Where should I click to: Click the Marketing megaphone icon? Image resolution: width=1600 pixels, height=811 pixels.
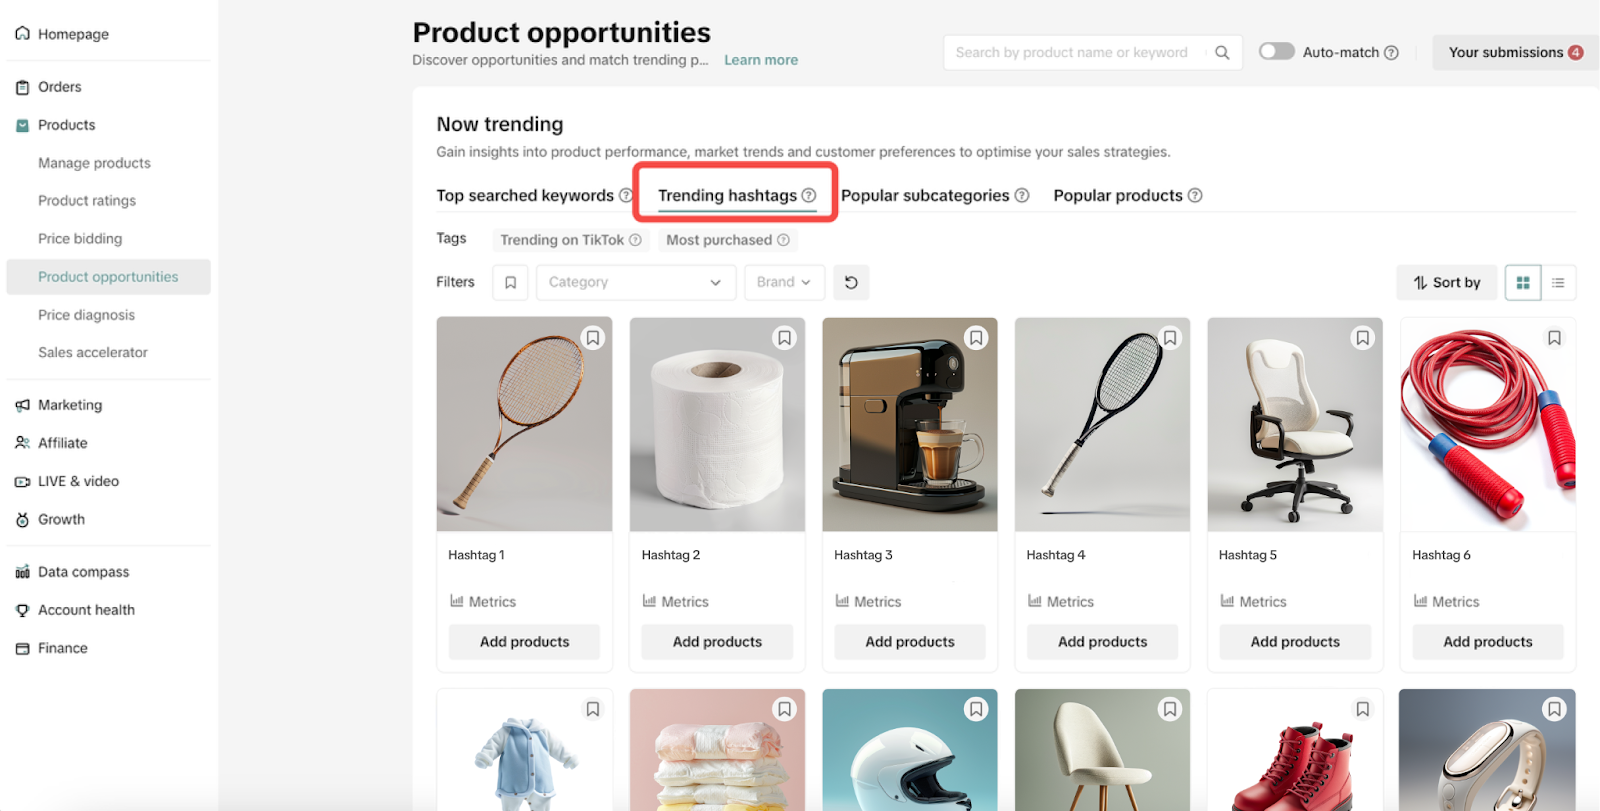(x=21, y=404)
